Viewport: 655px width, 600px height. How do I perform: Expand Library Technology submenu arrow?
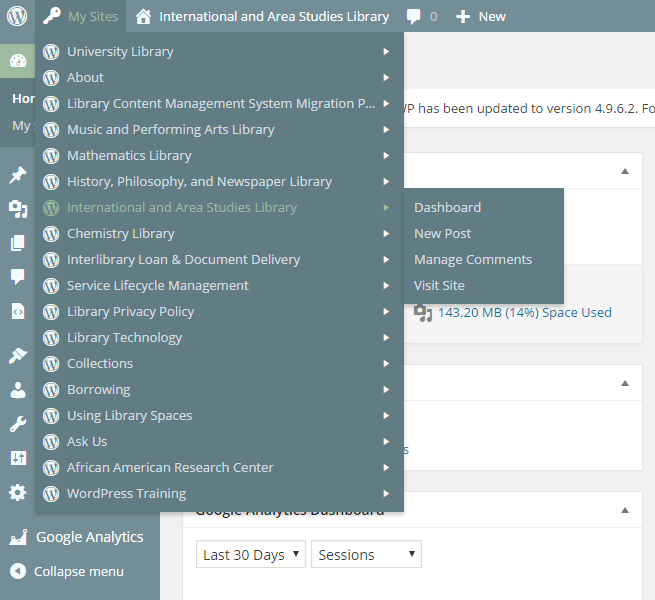pyautogui.click(x=386, y=338)
